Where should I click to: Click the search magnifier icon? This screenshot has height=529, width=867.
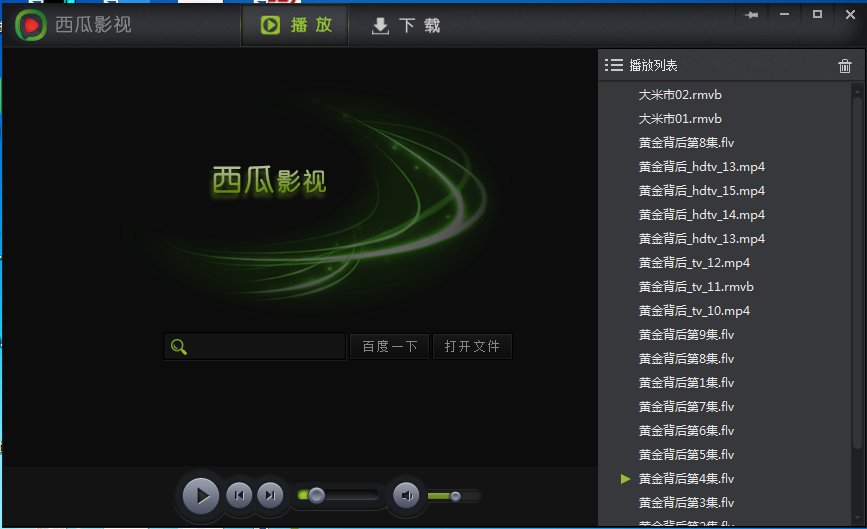coord(179,347)
